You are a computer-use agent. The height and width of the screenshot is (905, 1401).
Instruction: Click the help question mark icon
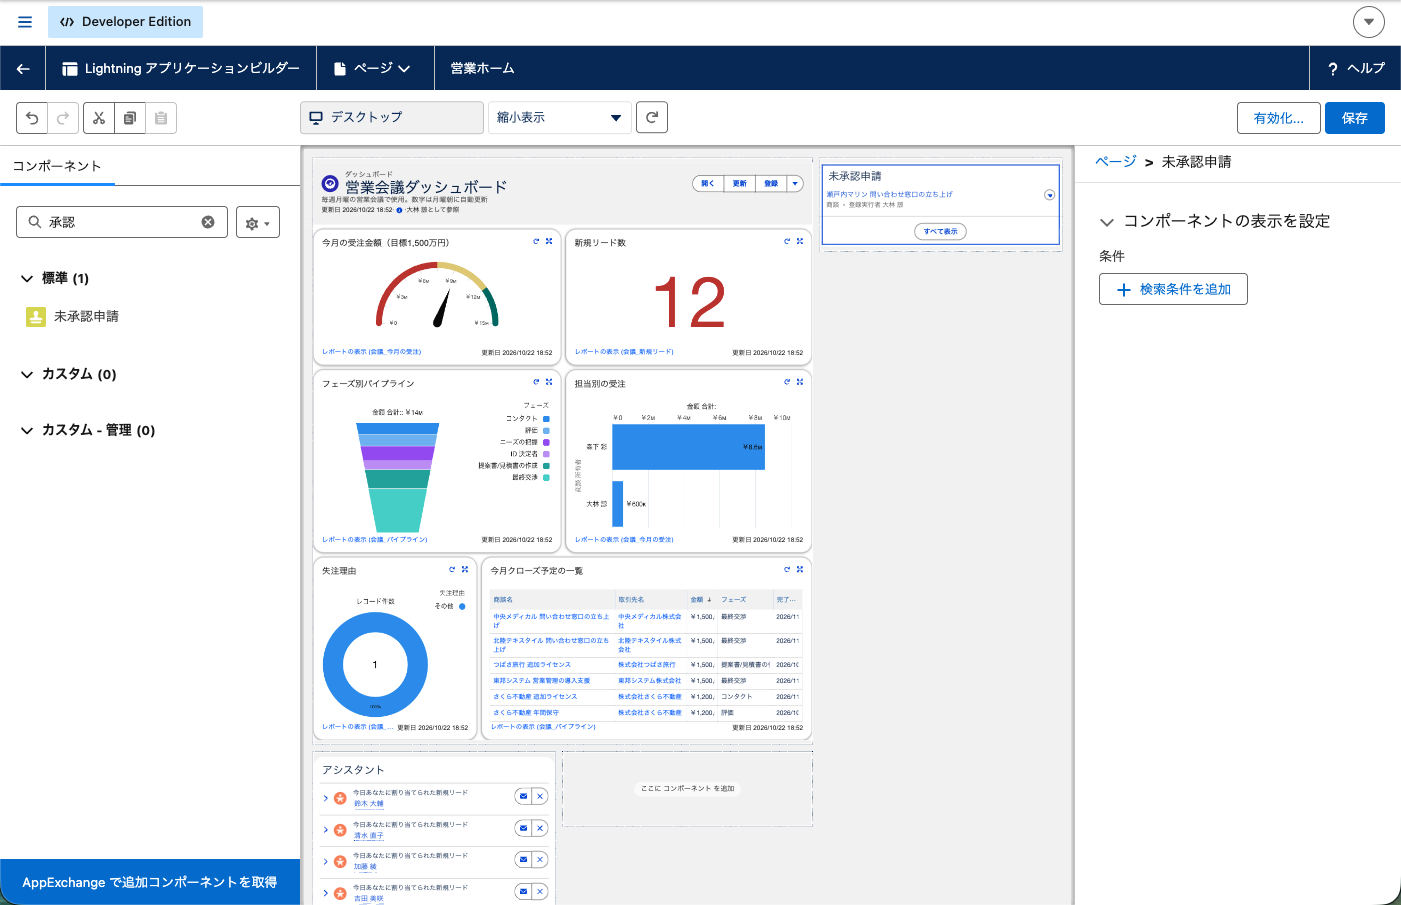1332,69
